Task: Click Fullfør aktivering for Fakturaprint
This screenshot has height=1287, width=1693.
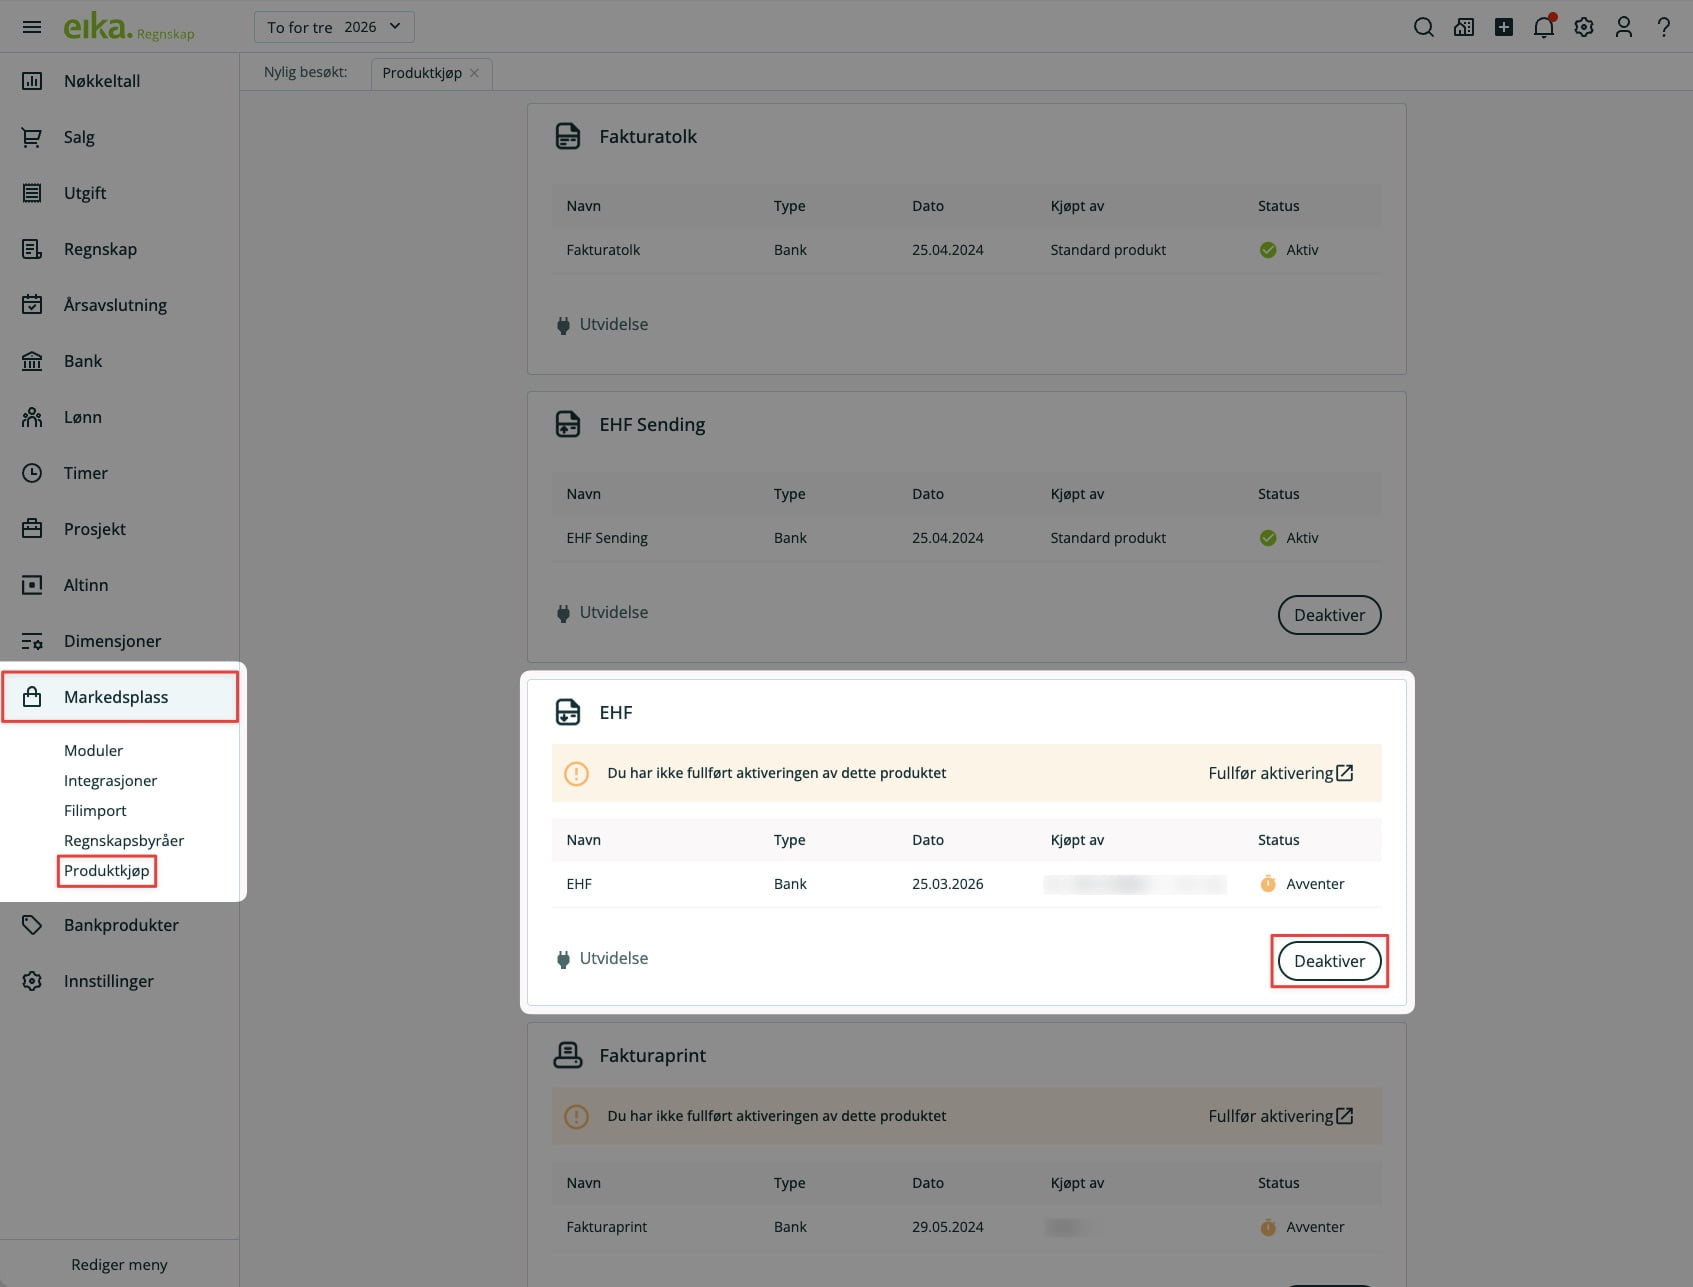Action: pyautogui.click(x=1280, y=1116)
